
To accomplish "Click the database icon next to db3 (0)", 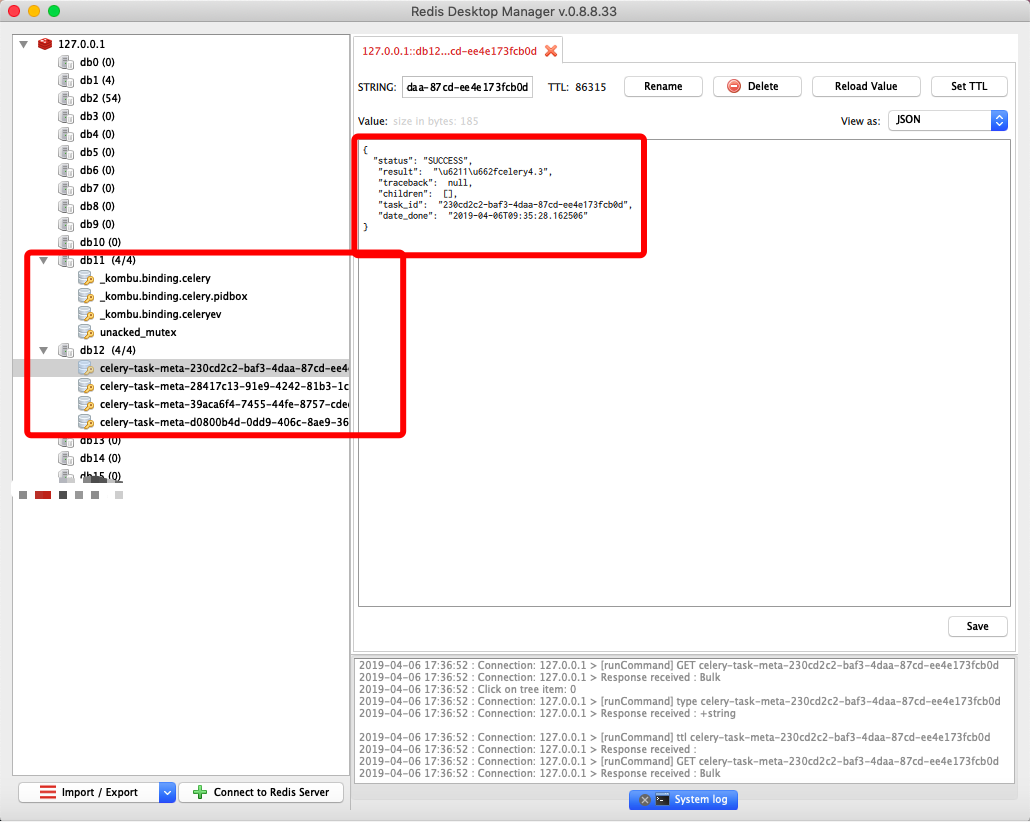I will click(x=66, y=116).
